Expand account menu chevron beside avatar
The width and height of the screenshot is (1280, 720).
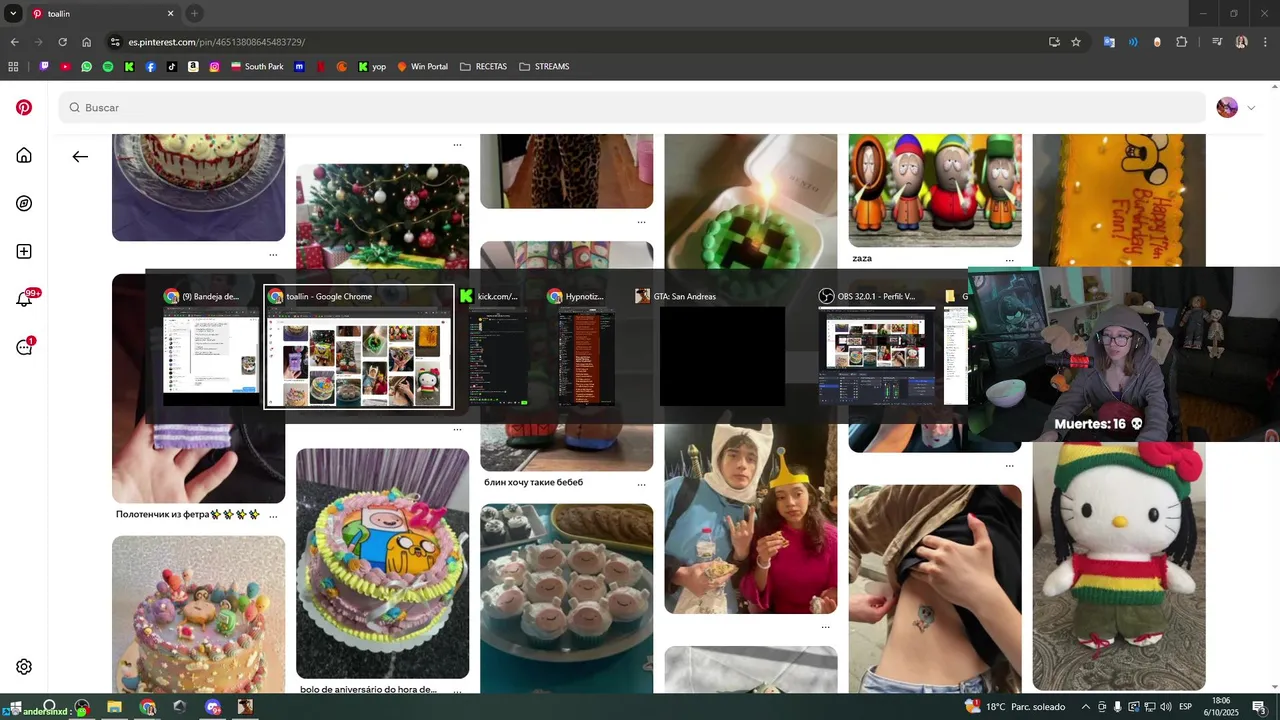1251,107
